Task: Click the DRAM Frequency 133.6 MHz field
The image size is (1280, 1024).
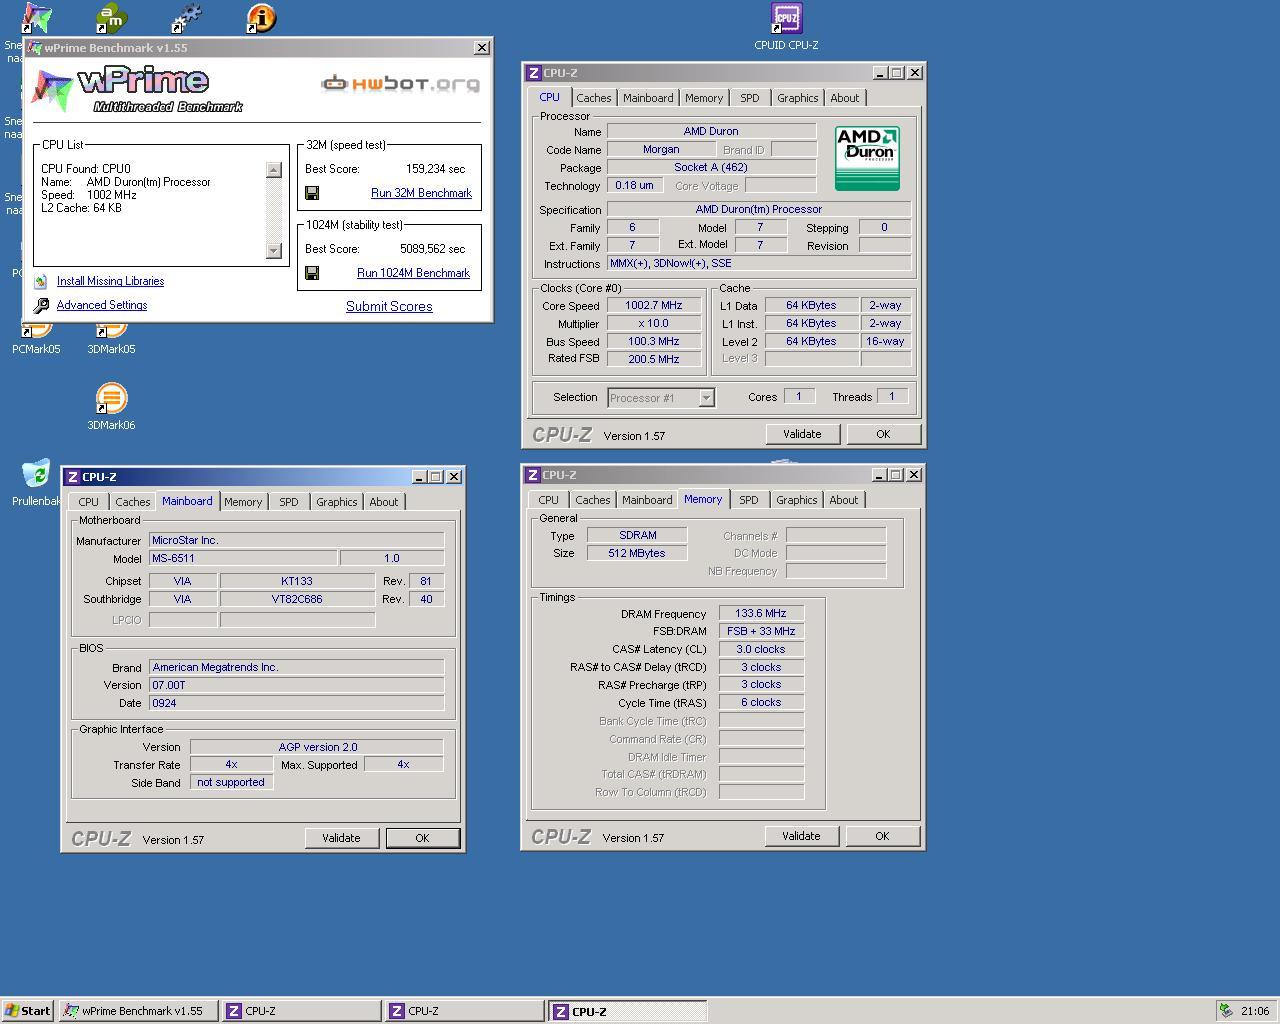Action: [761, 614]
